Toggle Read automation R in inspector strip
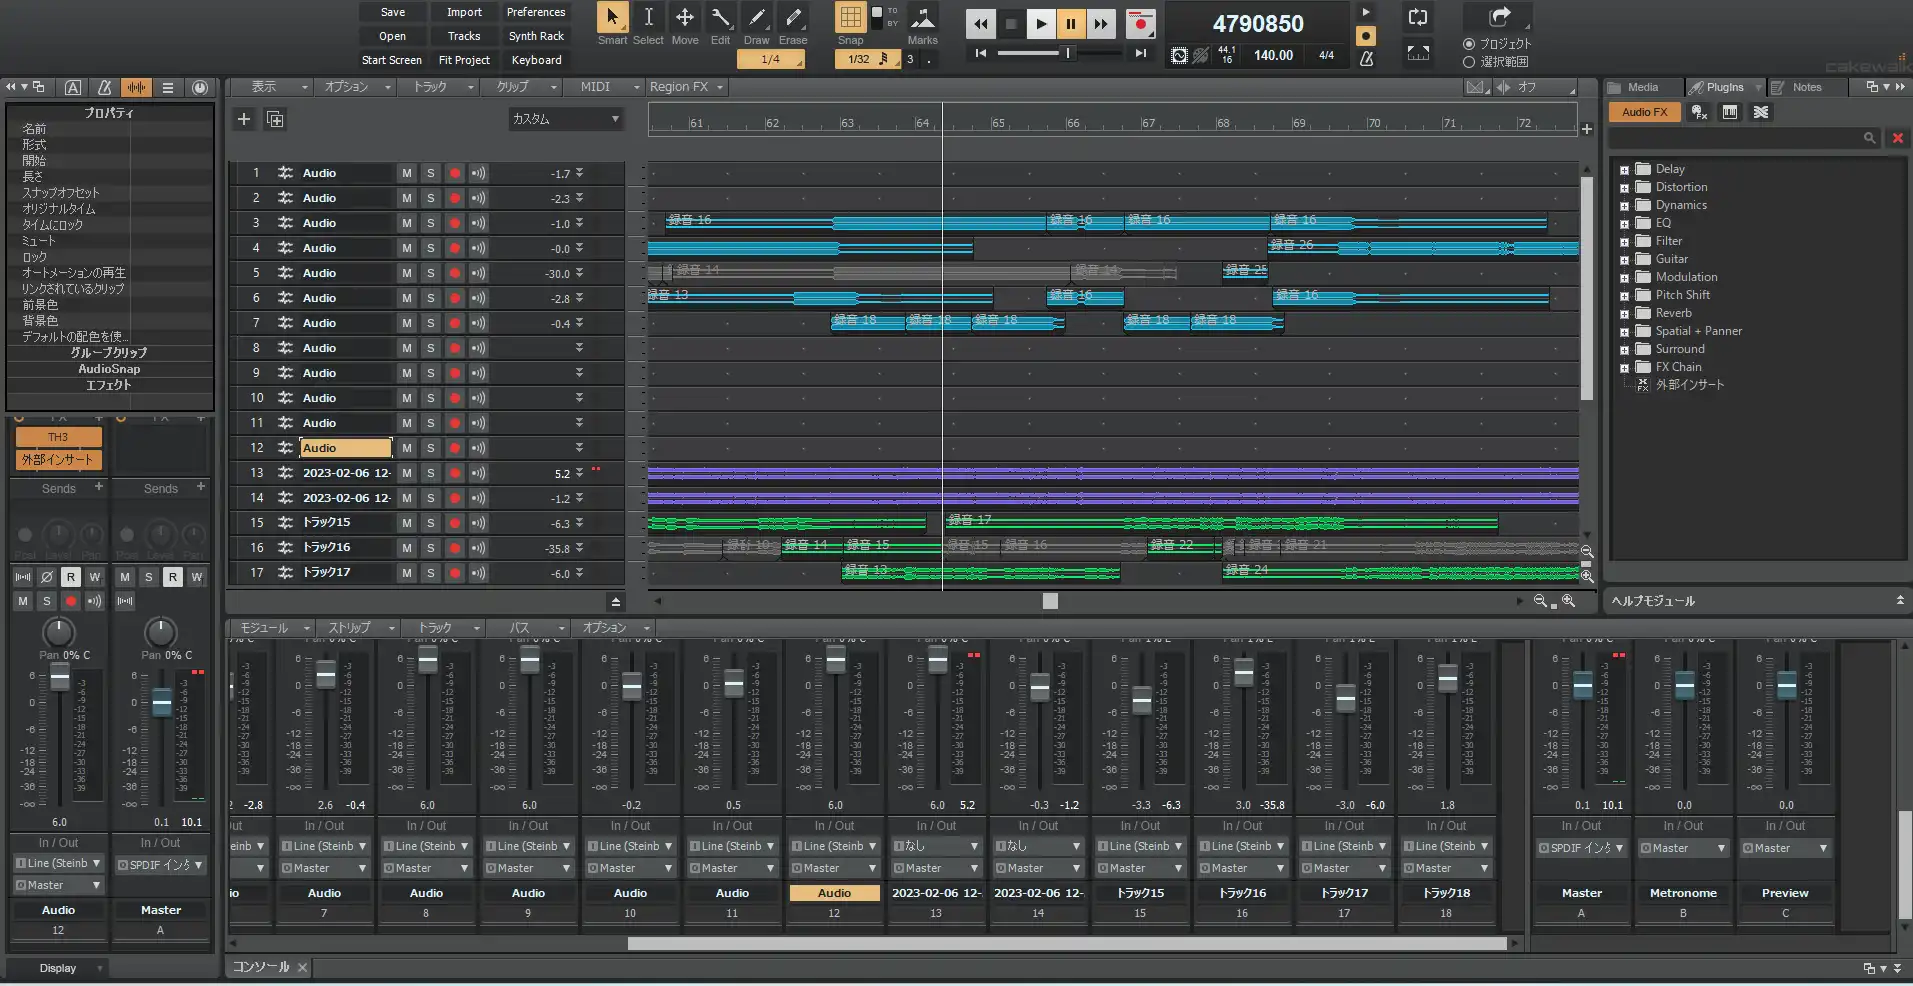 [70, 577]
